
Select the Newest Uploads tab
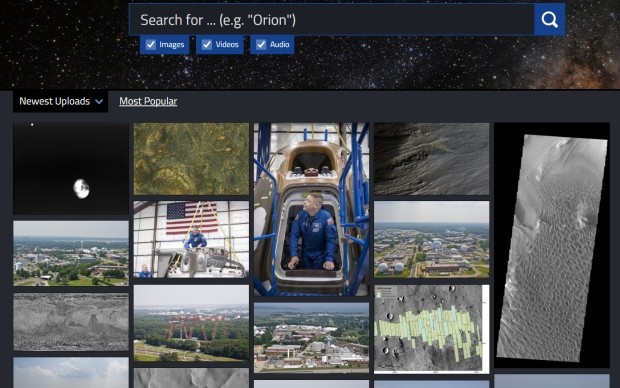click(x=60, y=101)
